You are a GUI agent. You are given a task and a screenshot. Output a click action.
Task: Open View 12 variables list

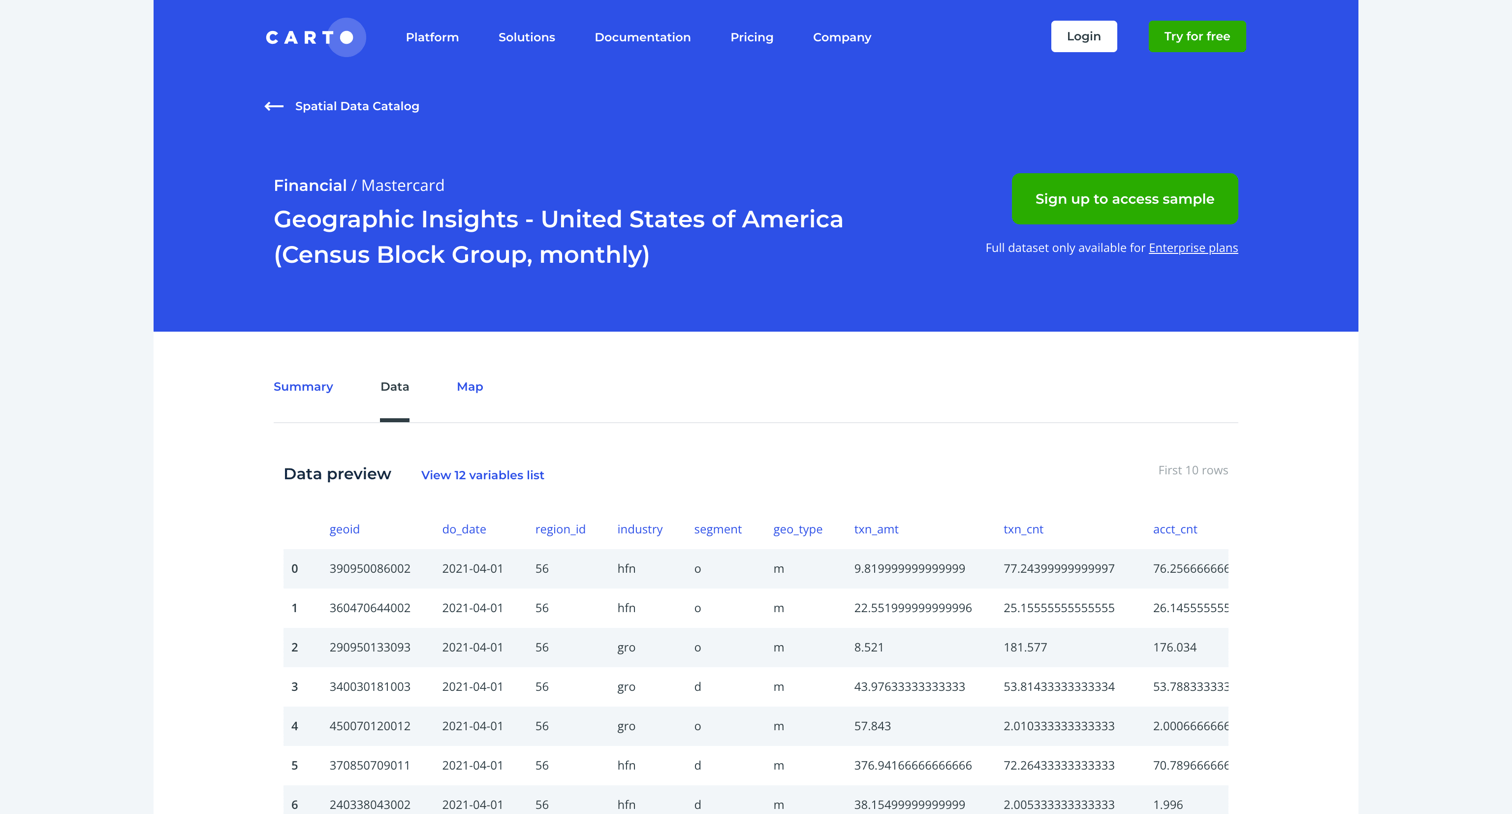[482, 475]
